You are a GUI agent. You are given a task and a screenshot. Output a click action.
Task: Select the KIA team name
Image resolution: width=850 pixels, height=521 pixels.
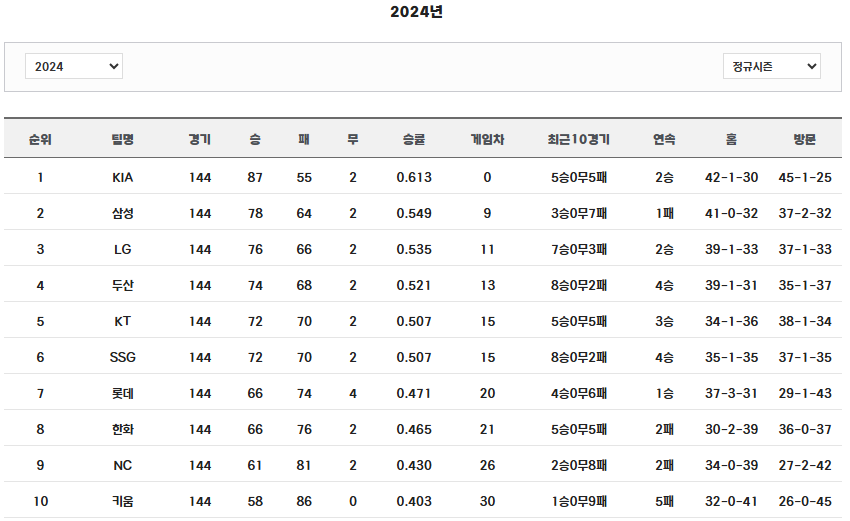[123, 177]
